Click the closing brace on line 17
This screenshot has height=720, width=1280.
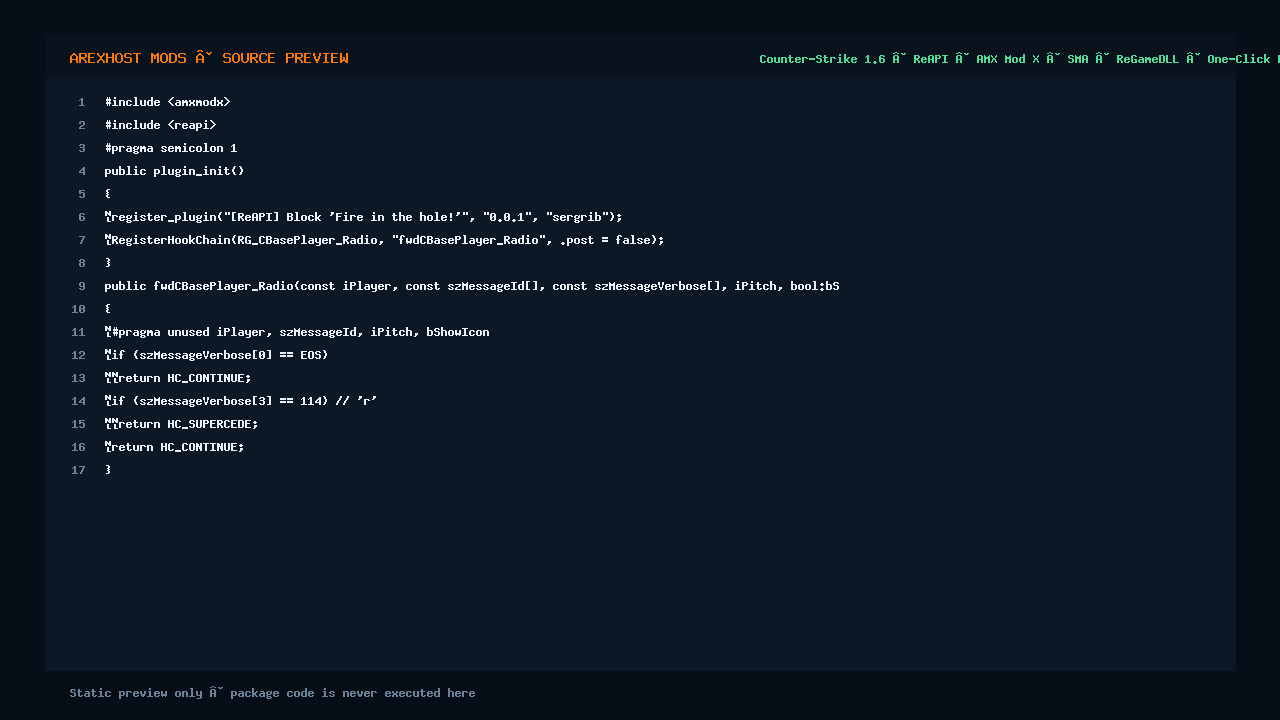coord(108,470)
